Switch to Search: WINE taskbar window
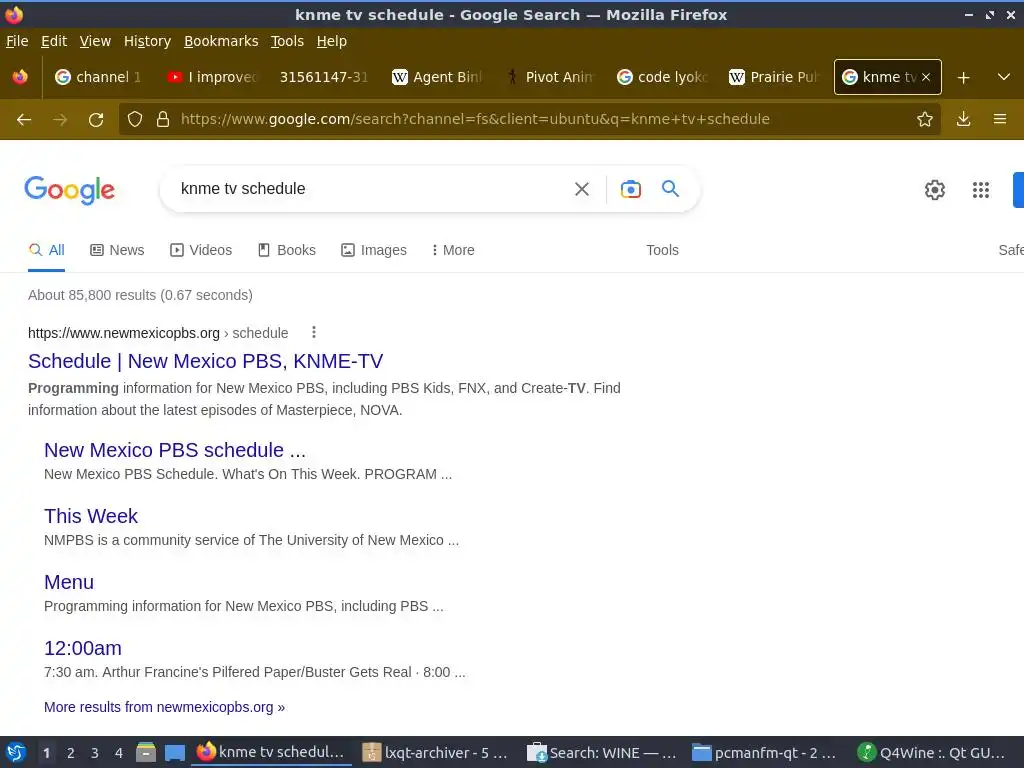Image resolution: width=1024 pixels, height=768 pixels. tap(601, 752)
